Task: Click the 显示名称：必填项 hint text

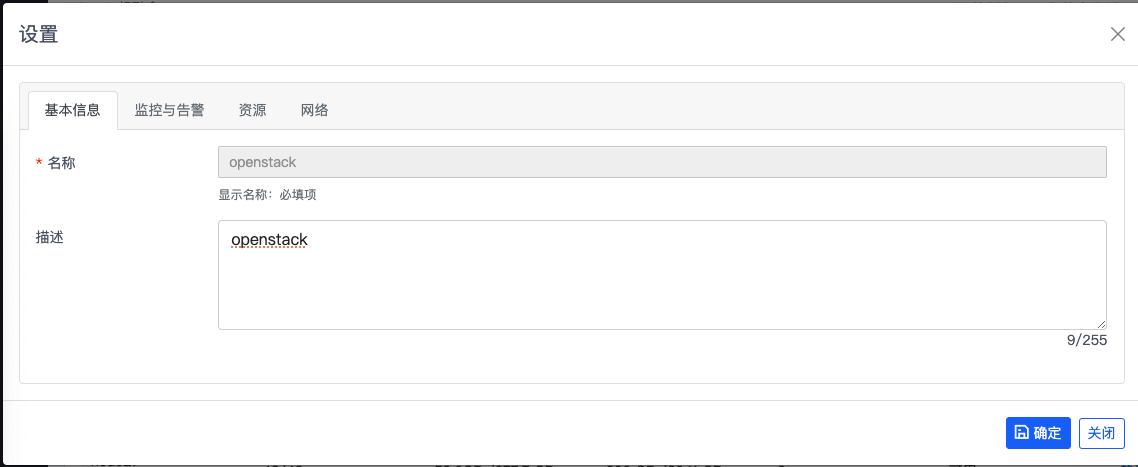Action: click(267, 195)
